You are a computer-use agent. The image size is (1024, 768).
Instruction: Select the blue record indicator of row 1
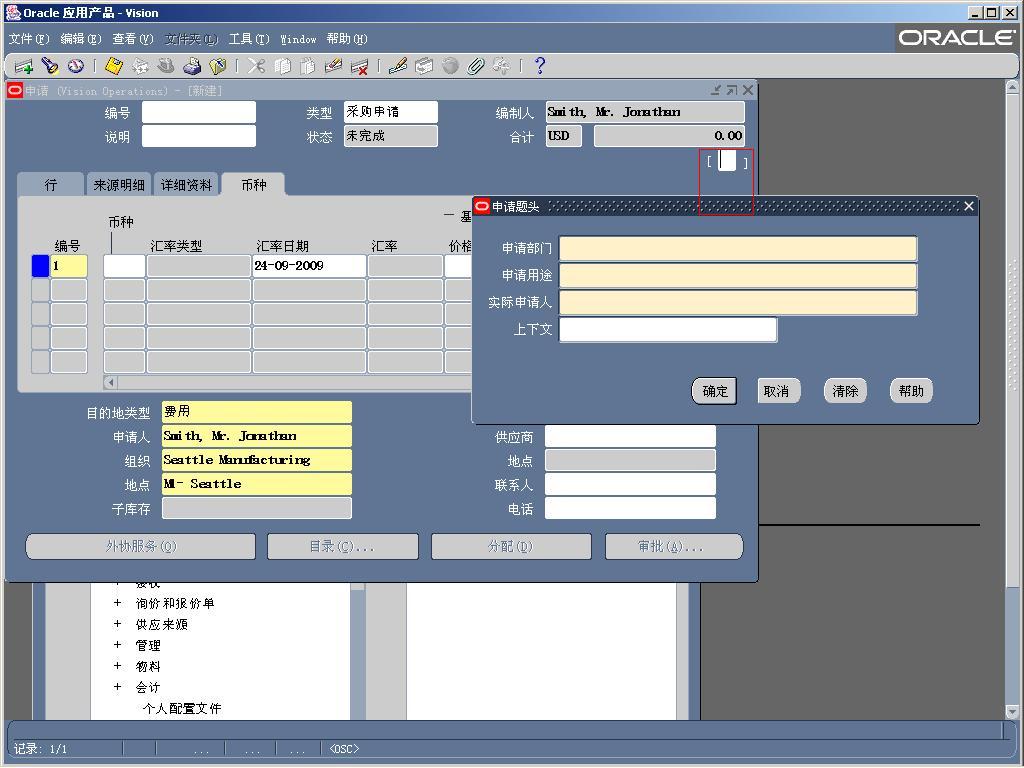(x=40, y=266)
